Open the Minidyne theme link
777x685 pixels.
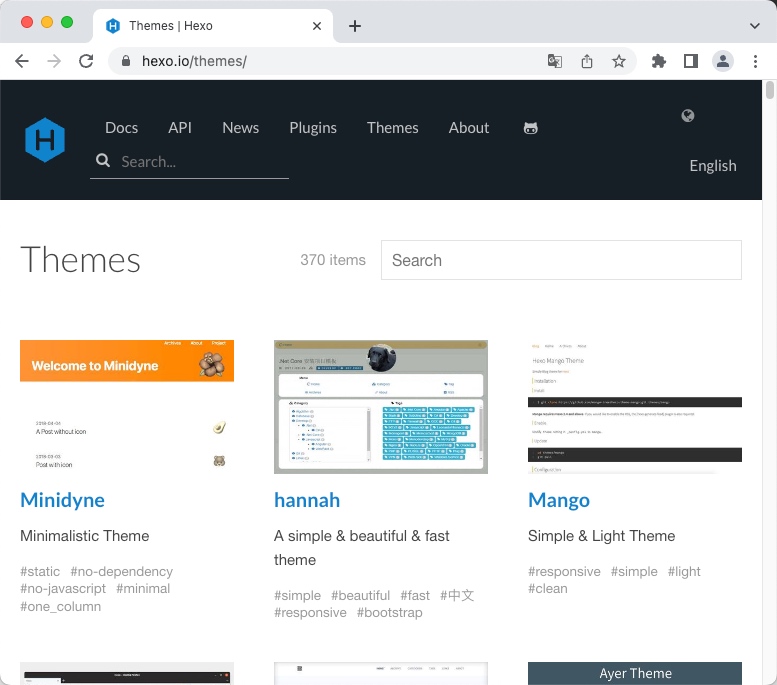tap(62, 500)
